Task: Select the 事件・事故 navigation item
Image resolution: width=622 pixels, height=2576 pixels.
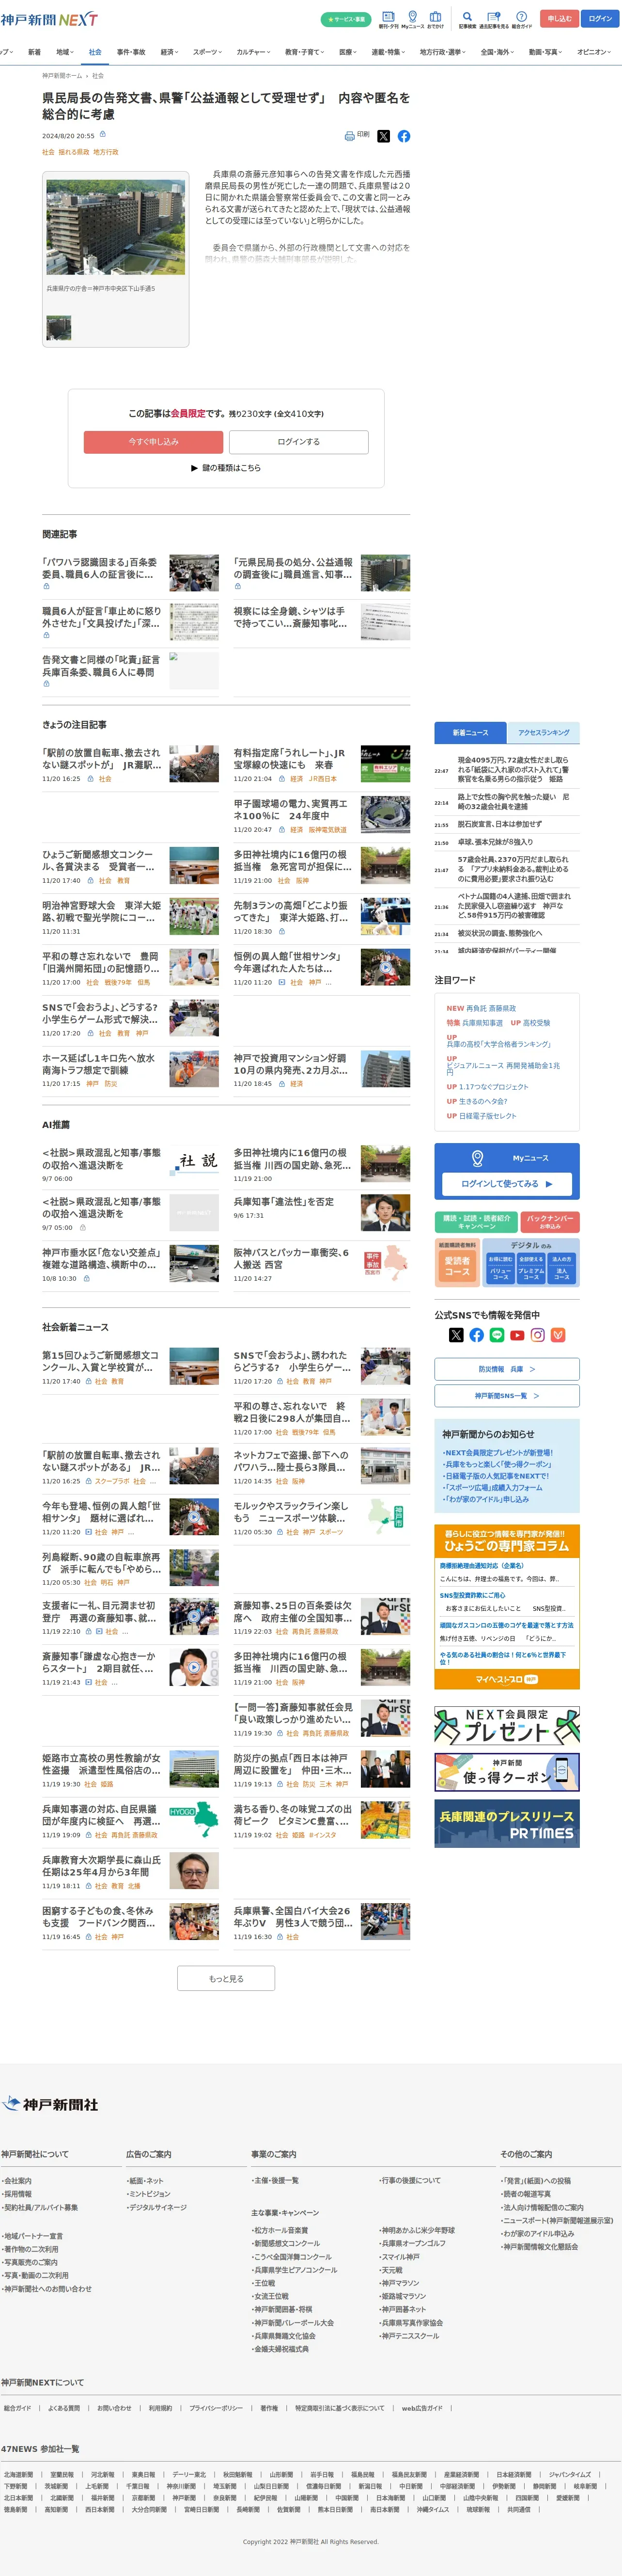Action: (x=131, y=52)
